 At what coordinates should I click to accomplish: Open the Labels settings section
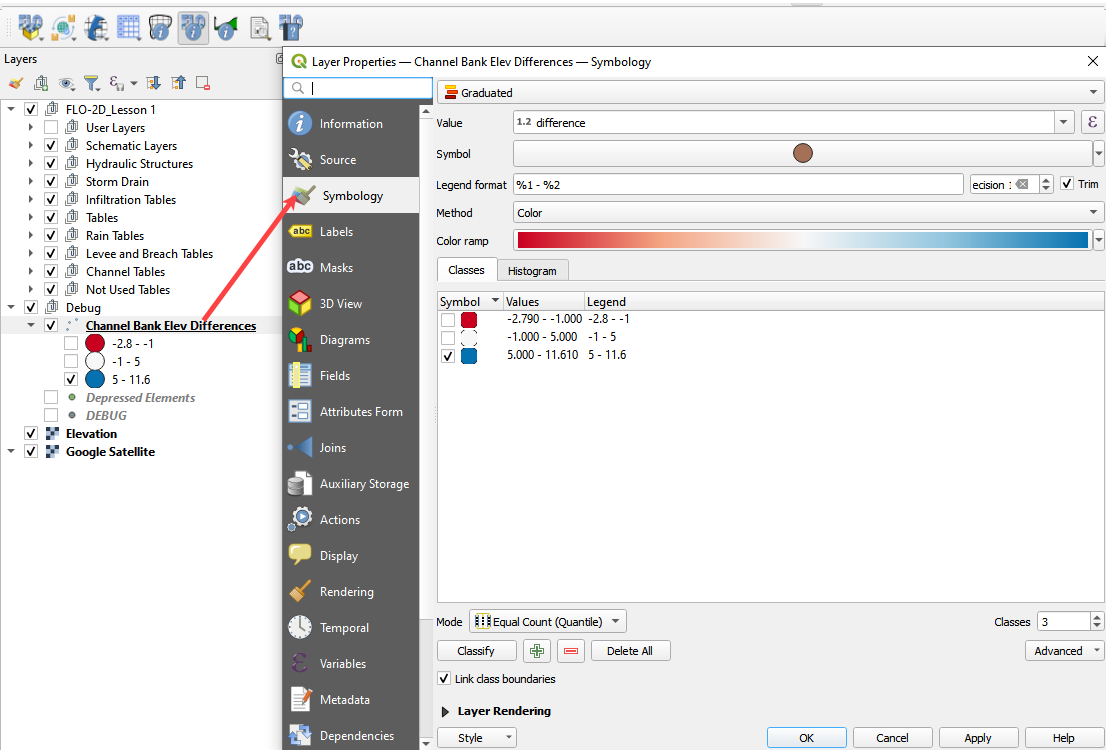pos(336,232)
